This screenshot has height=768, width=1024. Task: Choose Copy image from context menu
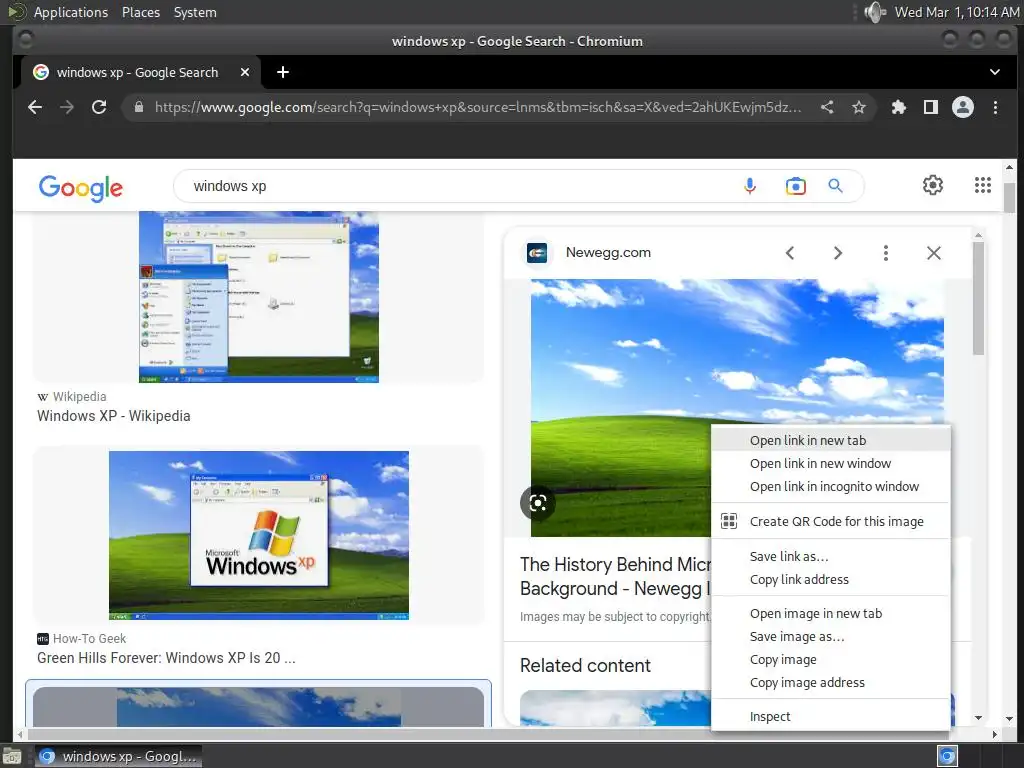[830, 660]
